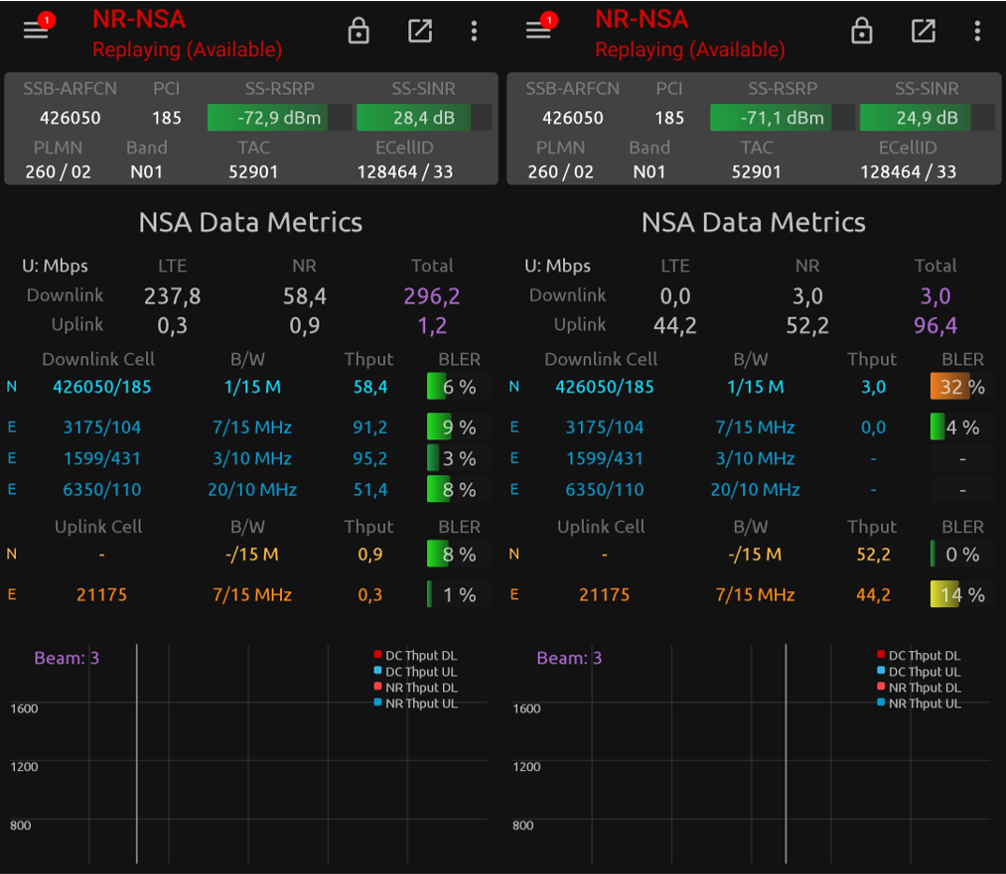This screenshot has height=874, width=1006.
Task: Change the U: Mbps unit in left panel
Action: pos(55,266)
